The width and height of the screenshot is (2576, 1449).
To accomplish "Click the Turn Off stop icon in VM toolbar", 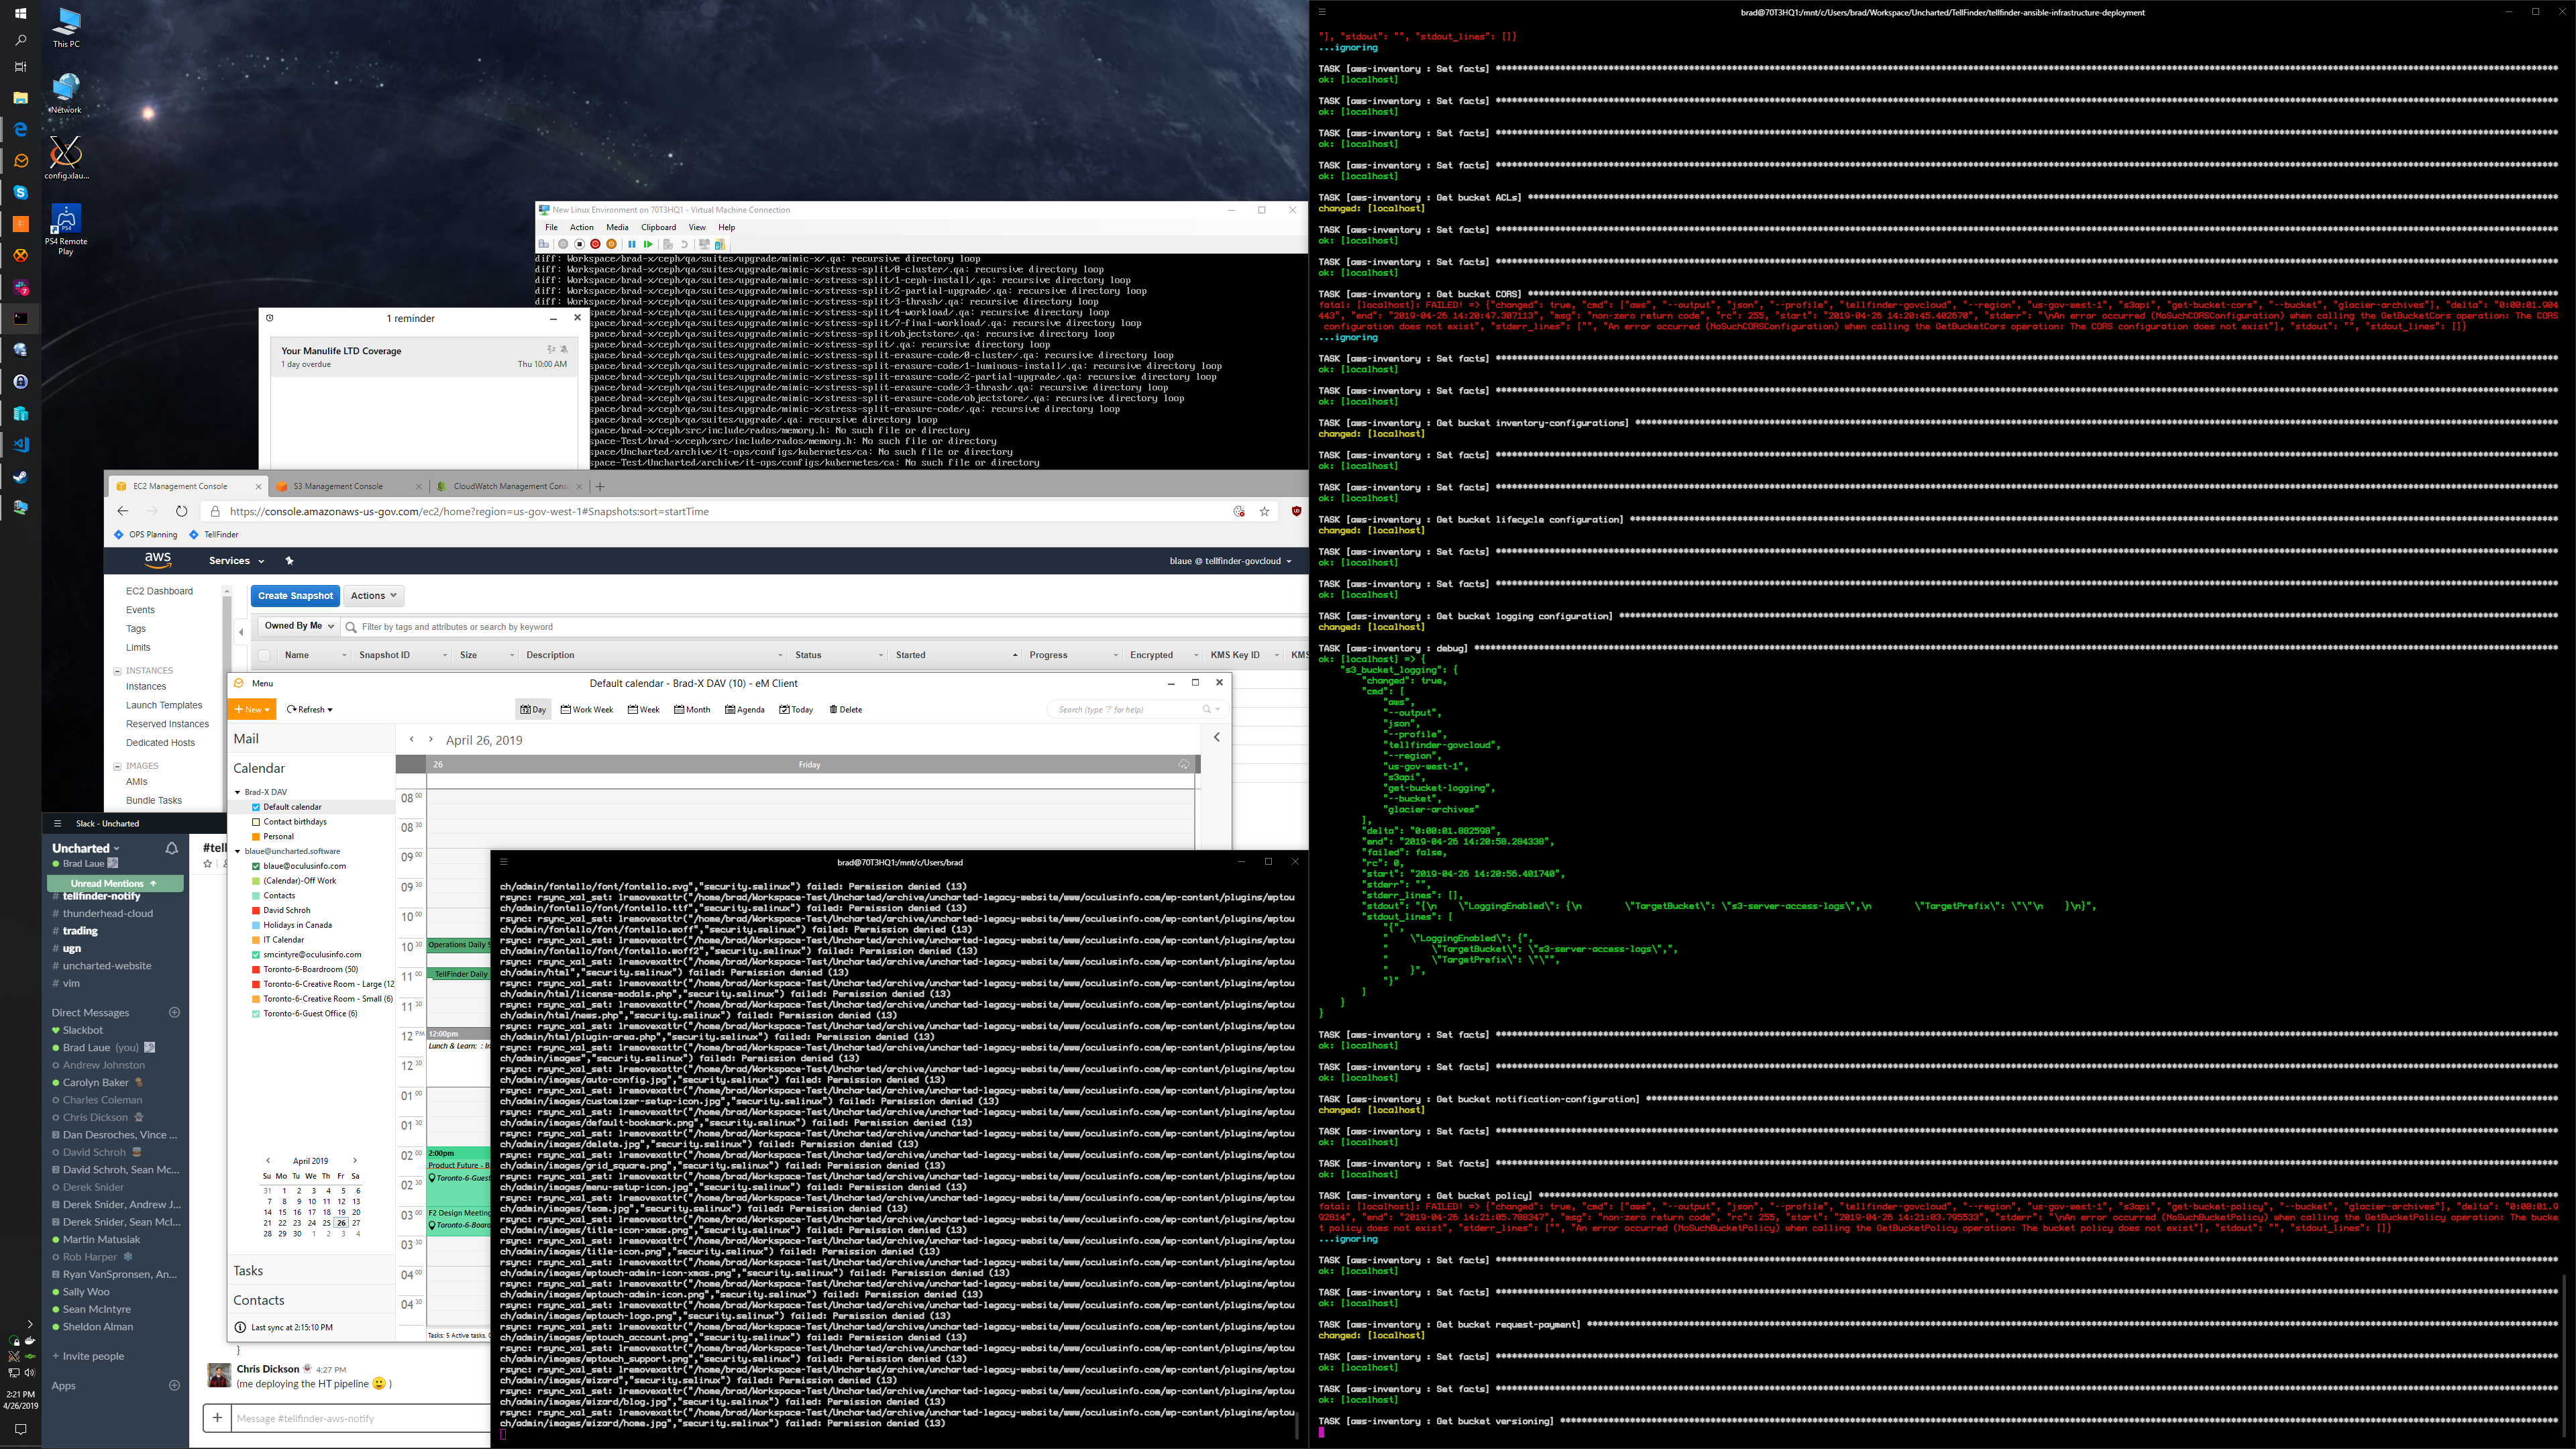I will (x=579, y=244).
